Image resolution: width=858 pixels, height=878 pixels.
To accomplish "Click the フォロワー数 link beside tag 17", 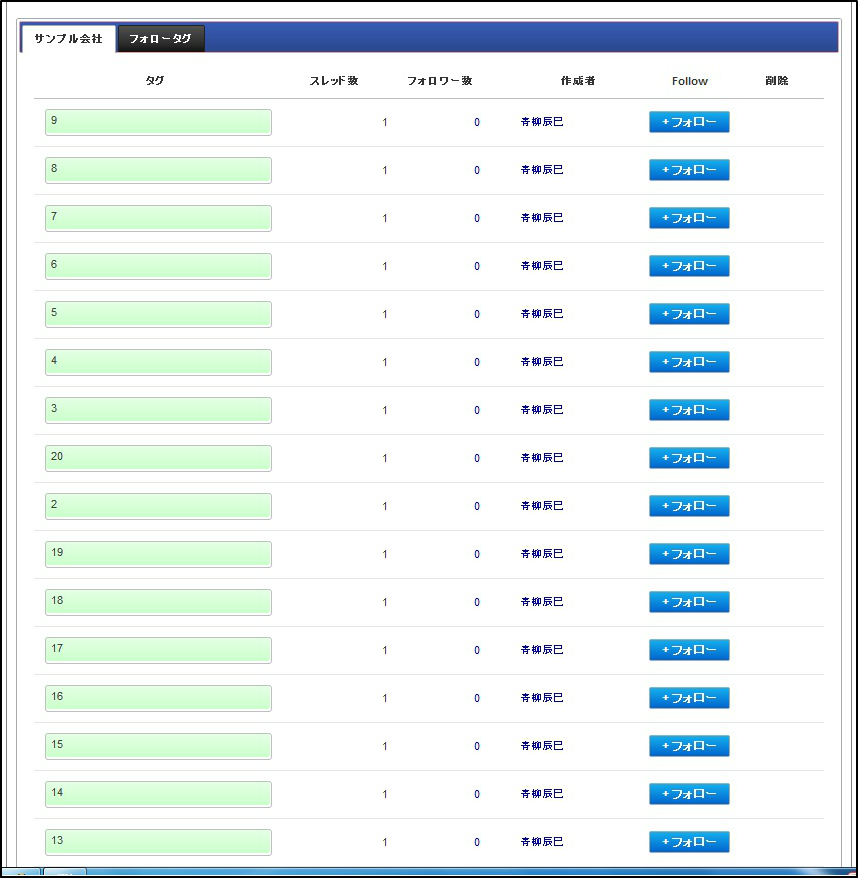I will (477, 649).
